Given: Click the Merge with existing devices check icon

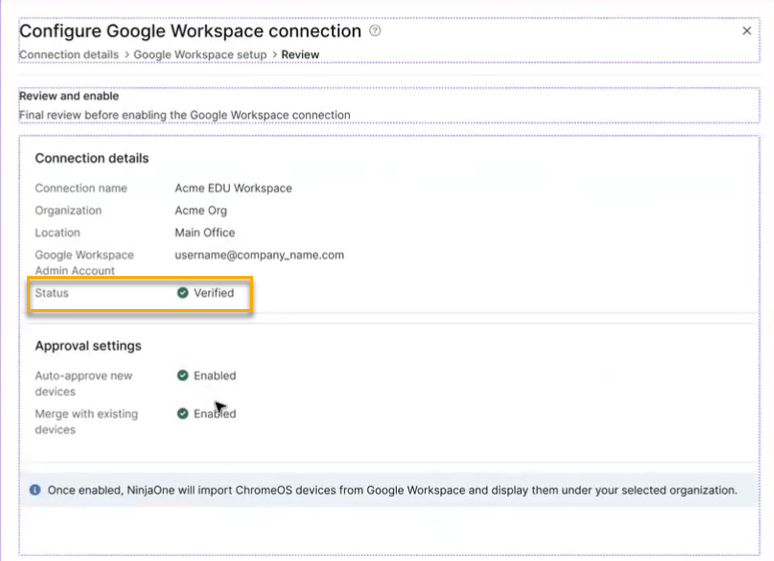Looking at the screenshot, I should pos(183,413).
